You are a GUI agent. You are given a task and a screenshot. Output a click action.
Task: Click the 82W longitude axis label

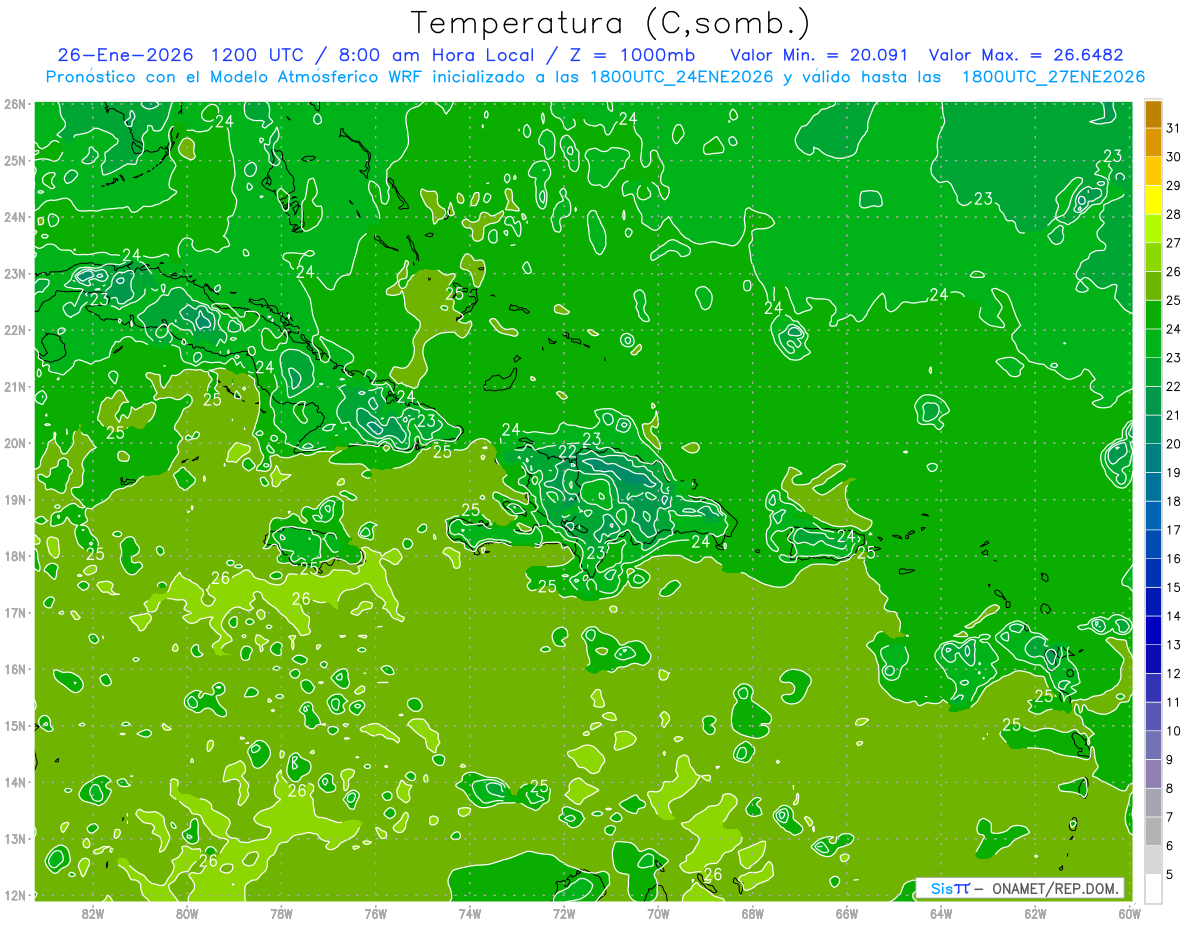tap(93, 914)
